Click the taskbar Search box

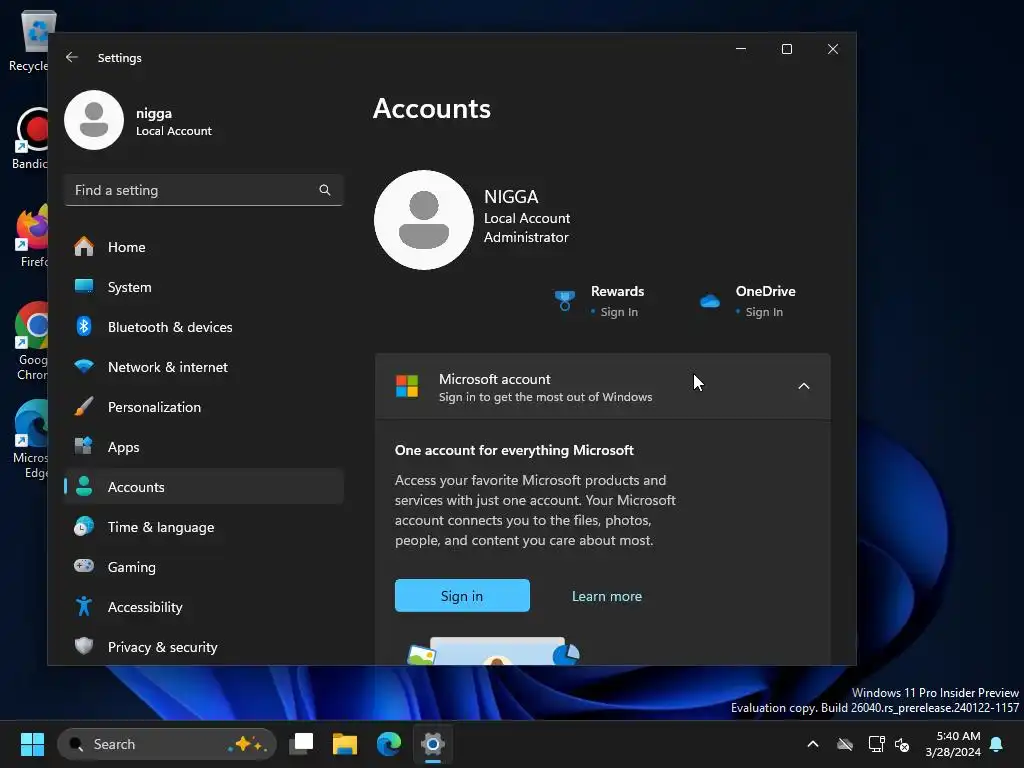tap(167, 744)
